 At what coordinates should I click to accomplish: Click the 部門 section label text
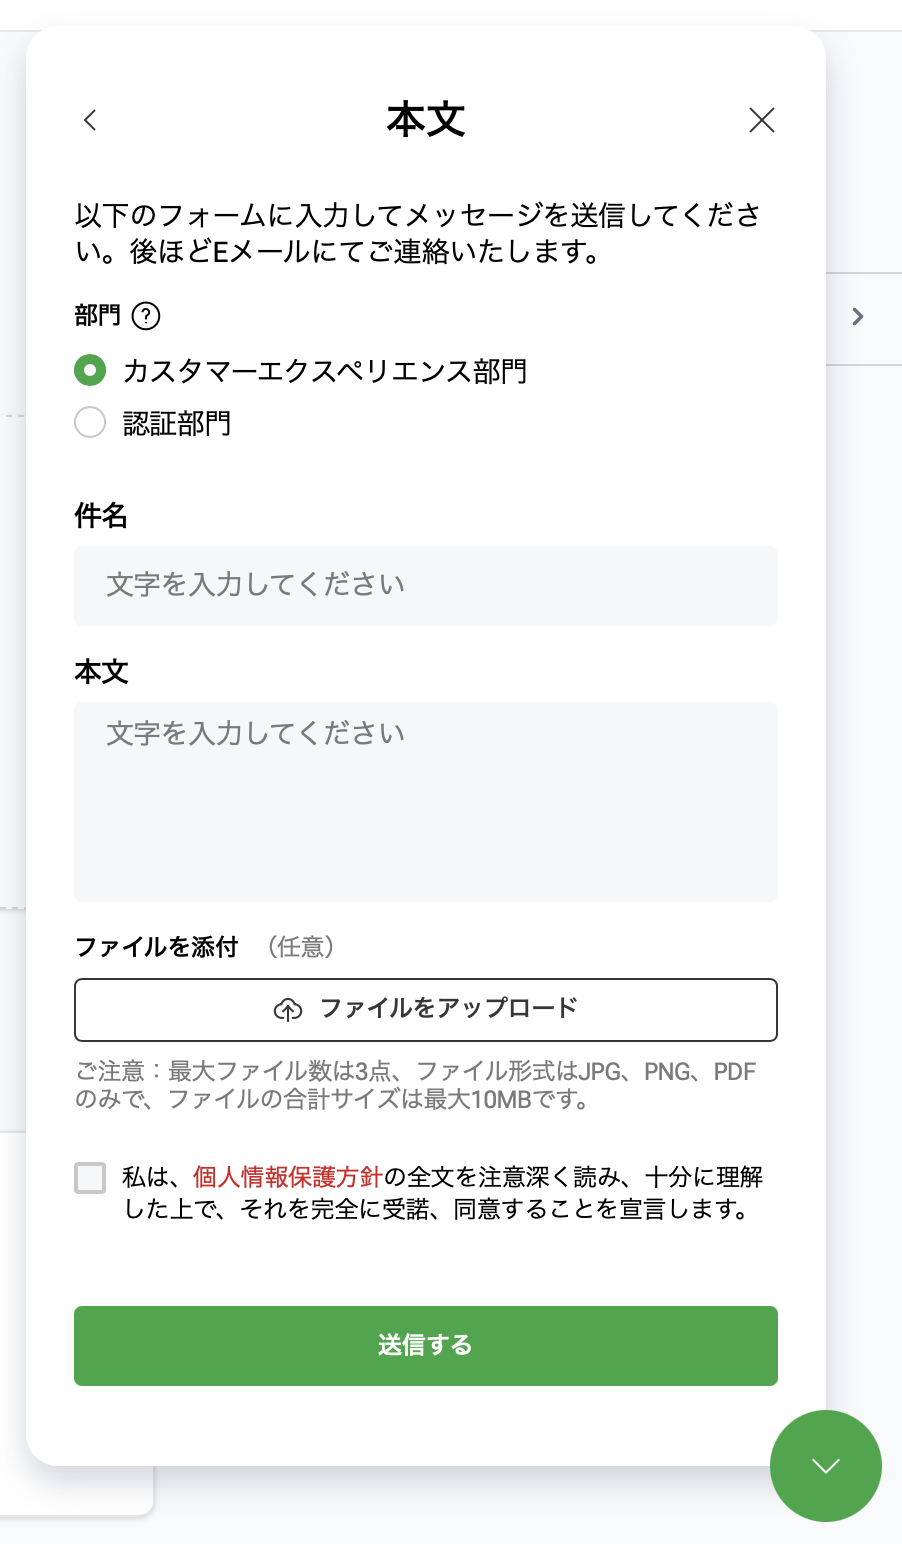pos(97,316)
